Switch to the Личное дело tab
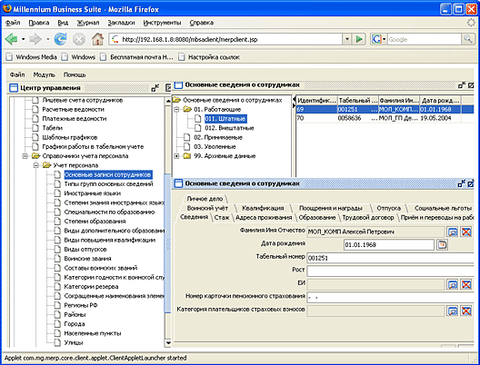 point(205,199)
